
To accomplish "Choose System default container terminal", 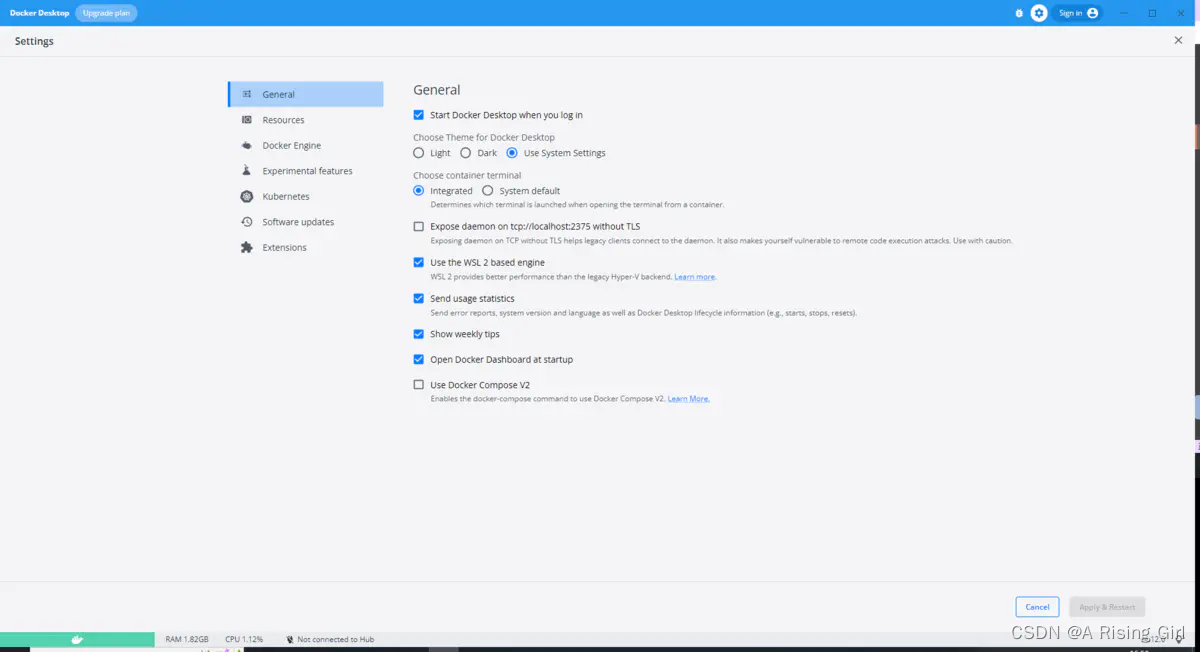I will point(488,190).
